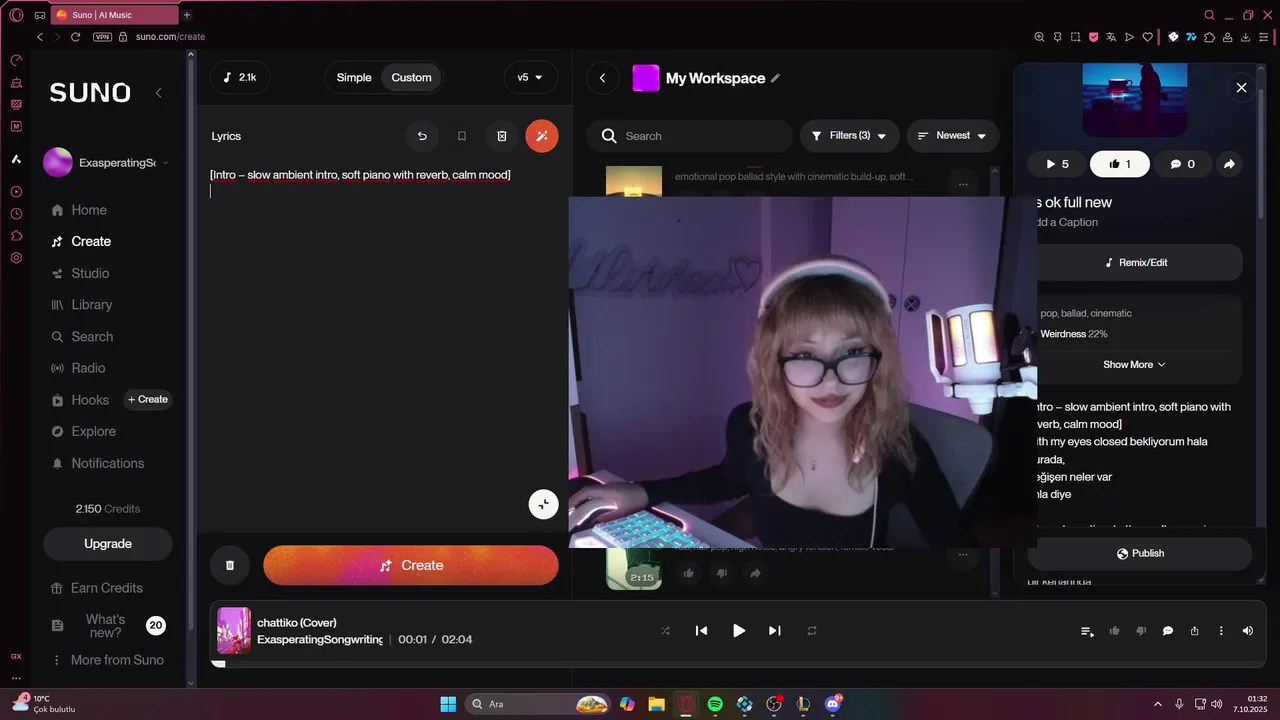Open the player's three-dot more menu
Viewport: 1280px width, 720px height.
point(1221,631)
